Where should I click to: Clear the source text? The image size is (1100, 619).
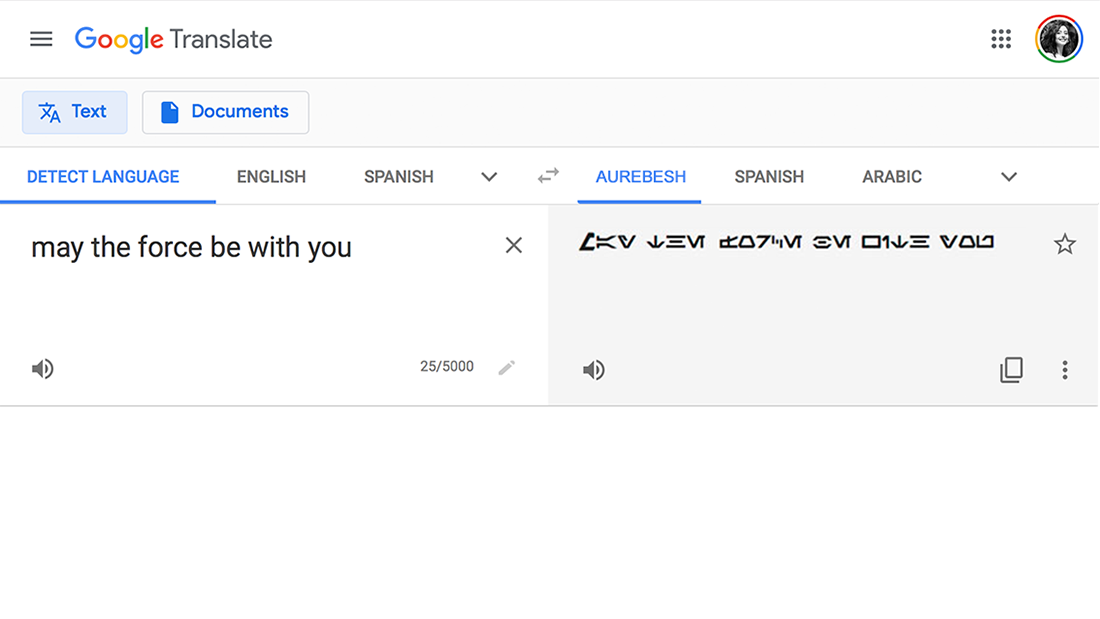[x=514, y=245]
